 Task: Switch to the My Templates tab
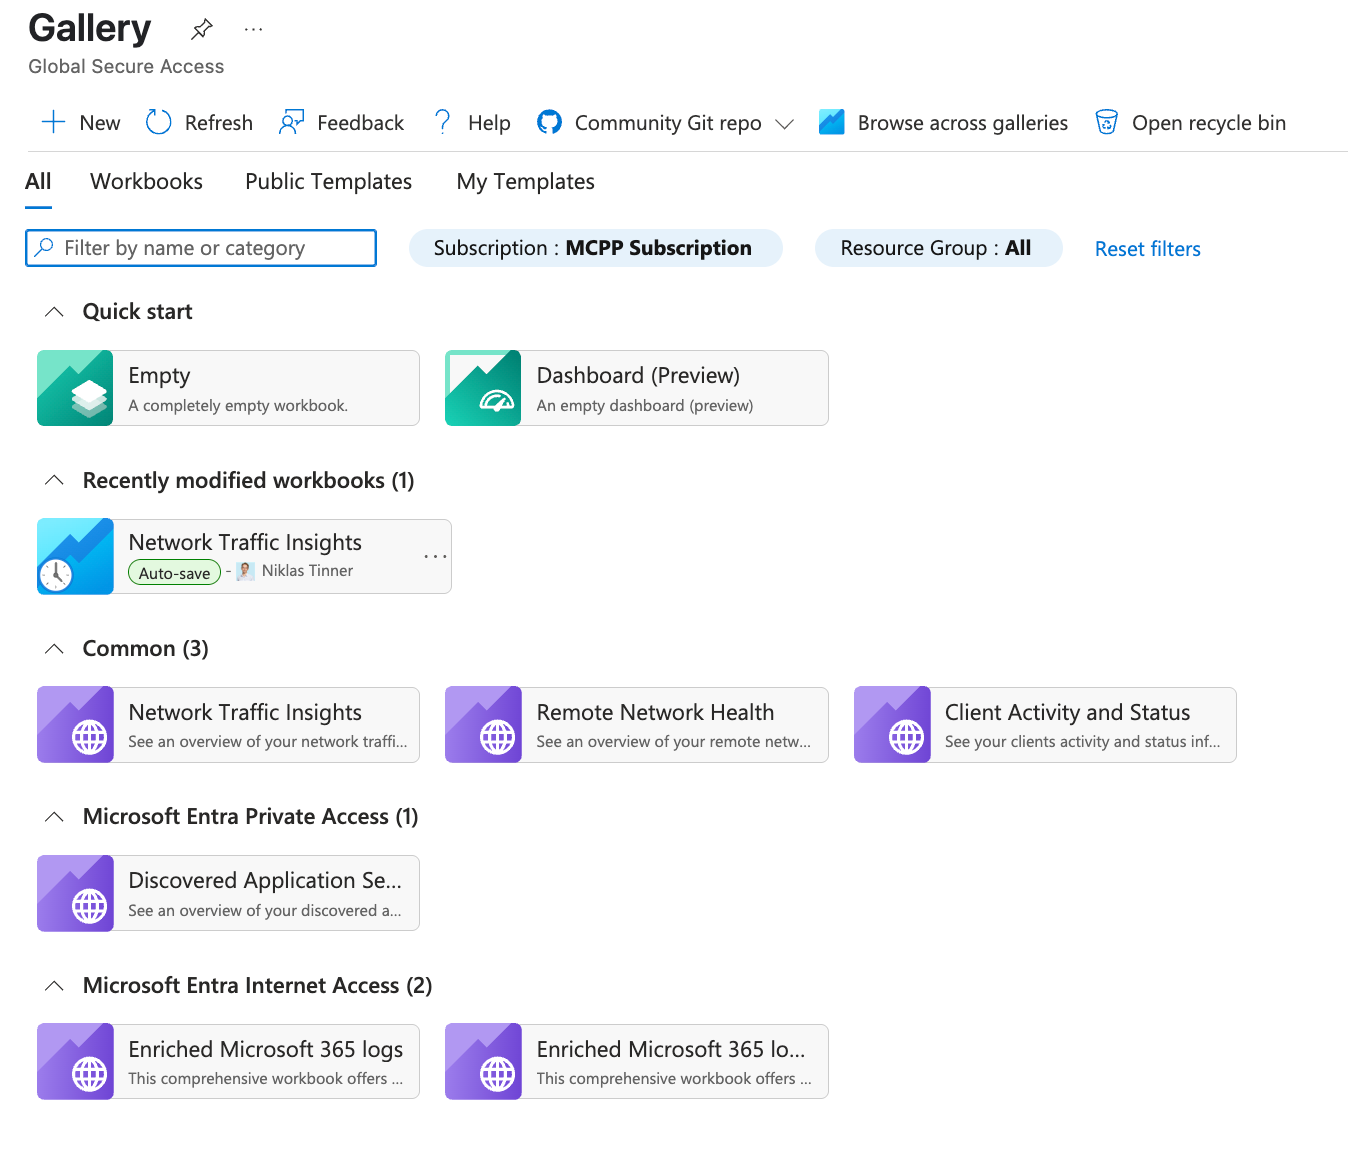[x=525, y=181]
